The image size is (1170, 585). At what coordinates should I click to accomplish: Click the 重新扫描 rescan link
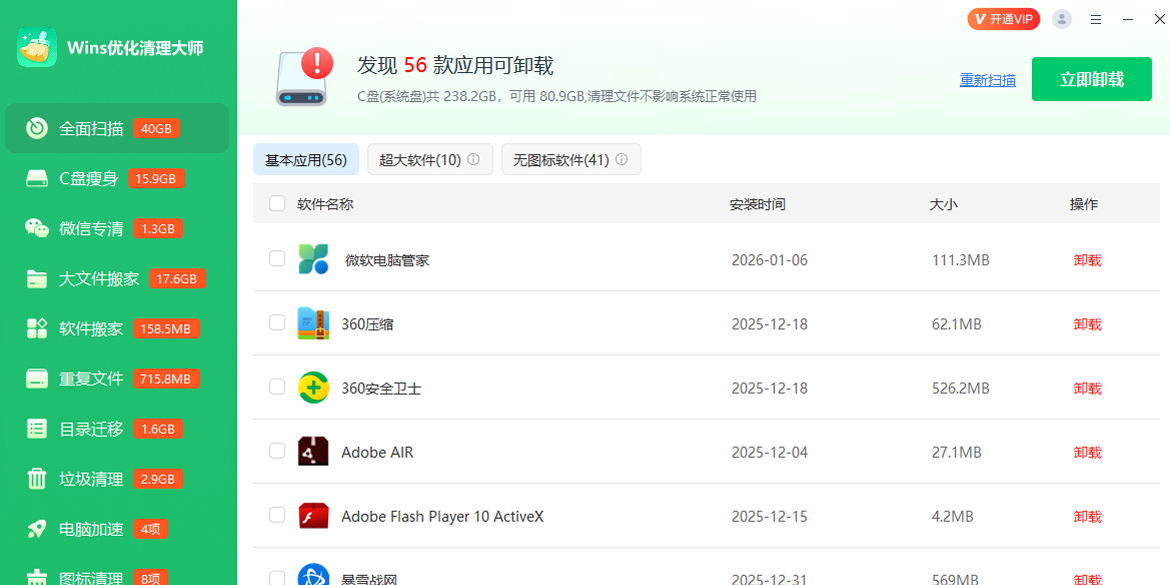[988, 78]
